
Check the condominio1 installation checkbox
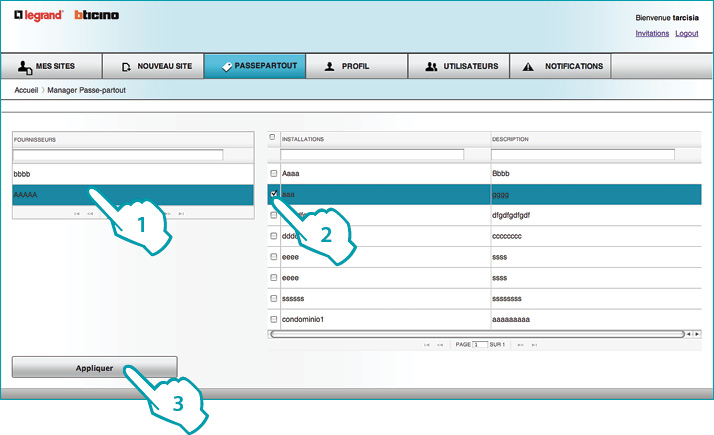pos(274,319)
